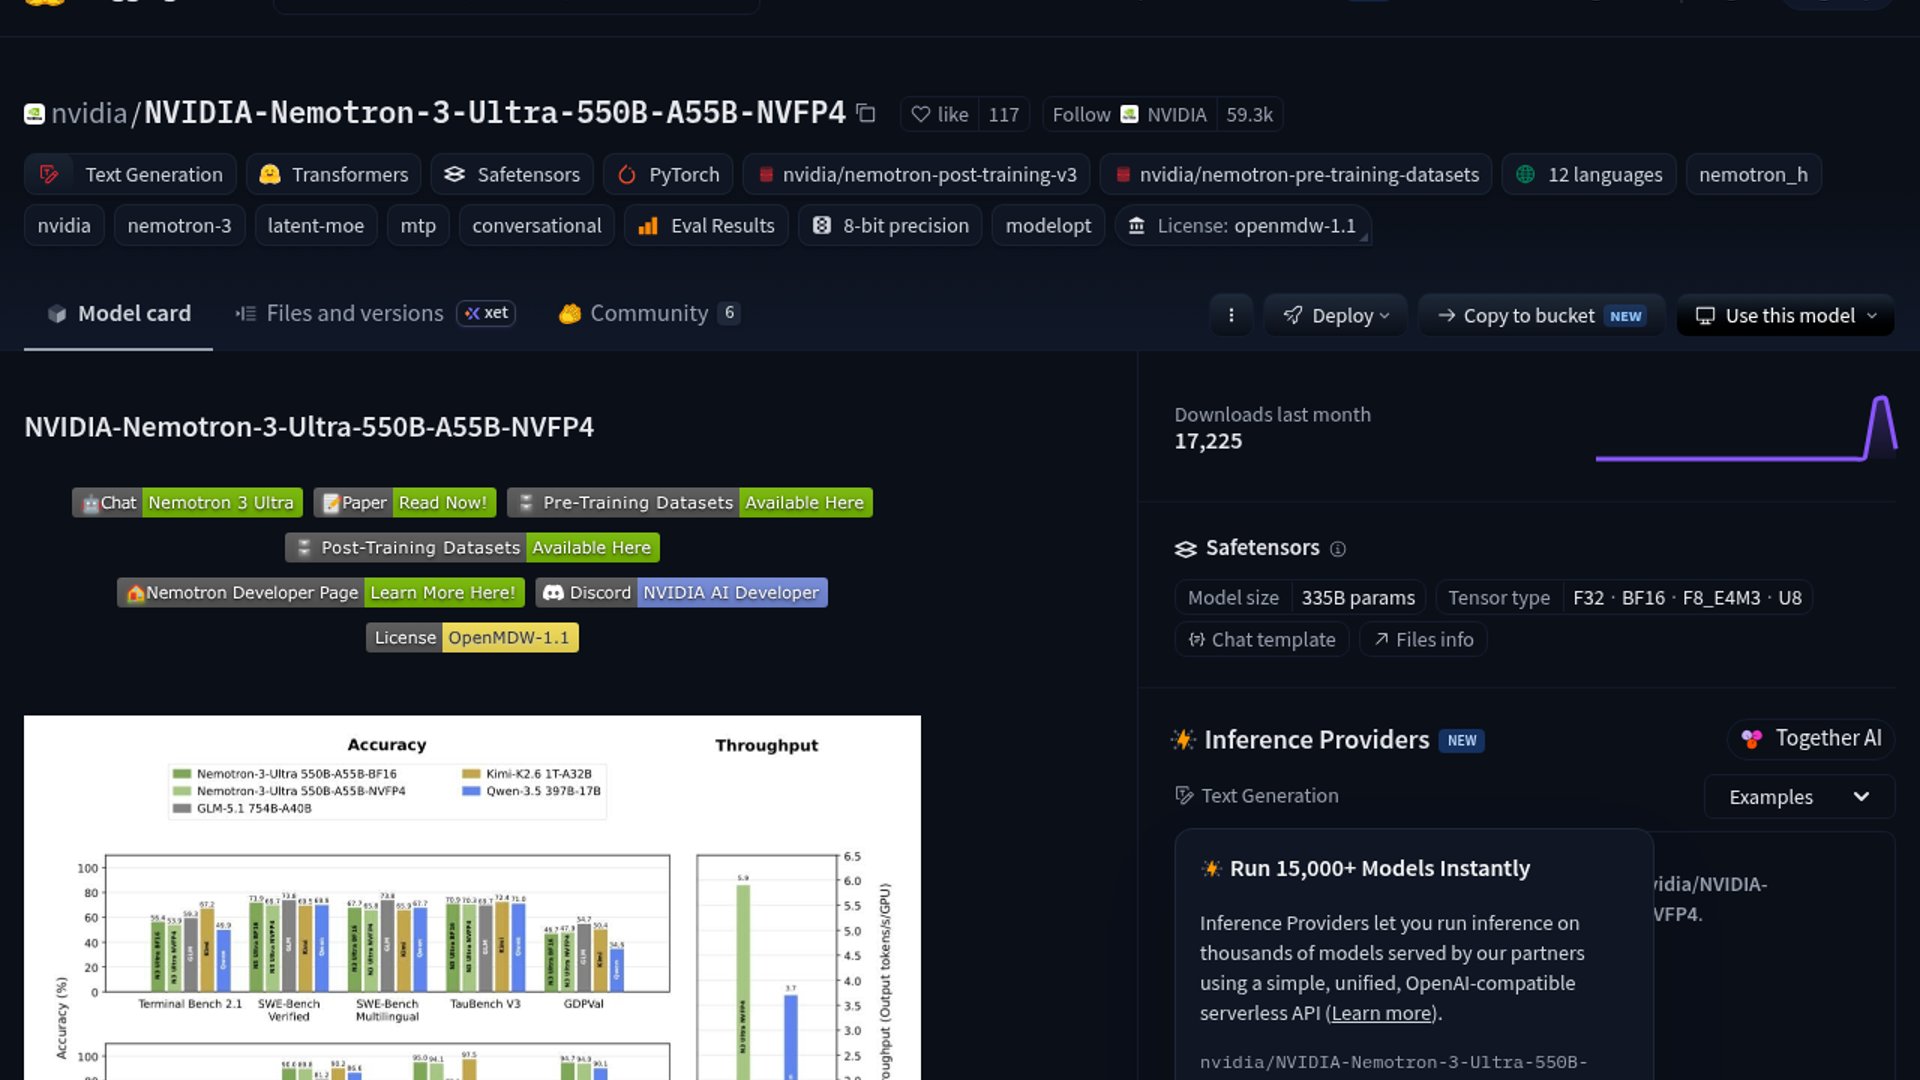Screen dimensions: 1920x1080
Task: Click the PyTorch tag
Action: (x=668, y=175)
